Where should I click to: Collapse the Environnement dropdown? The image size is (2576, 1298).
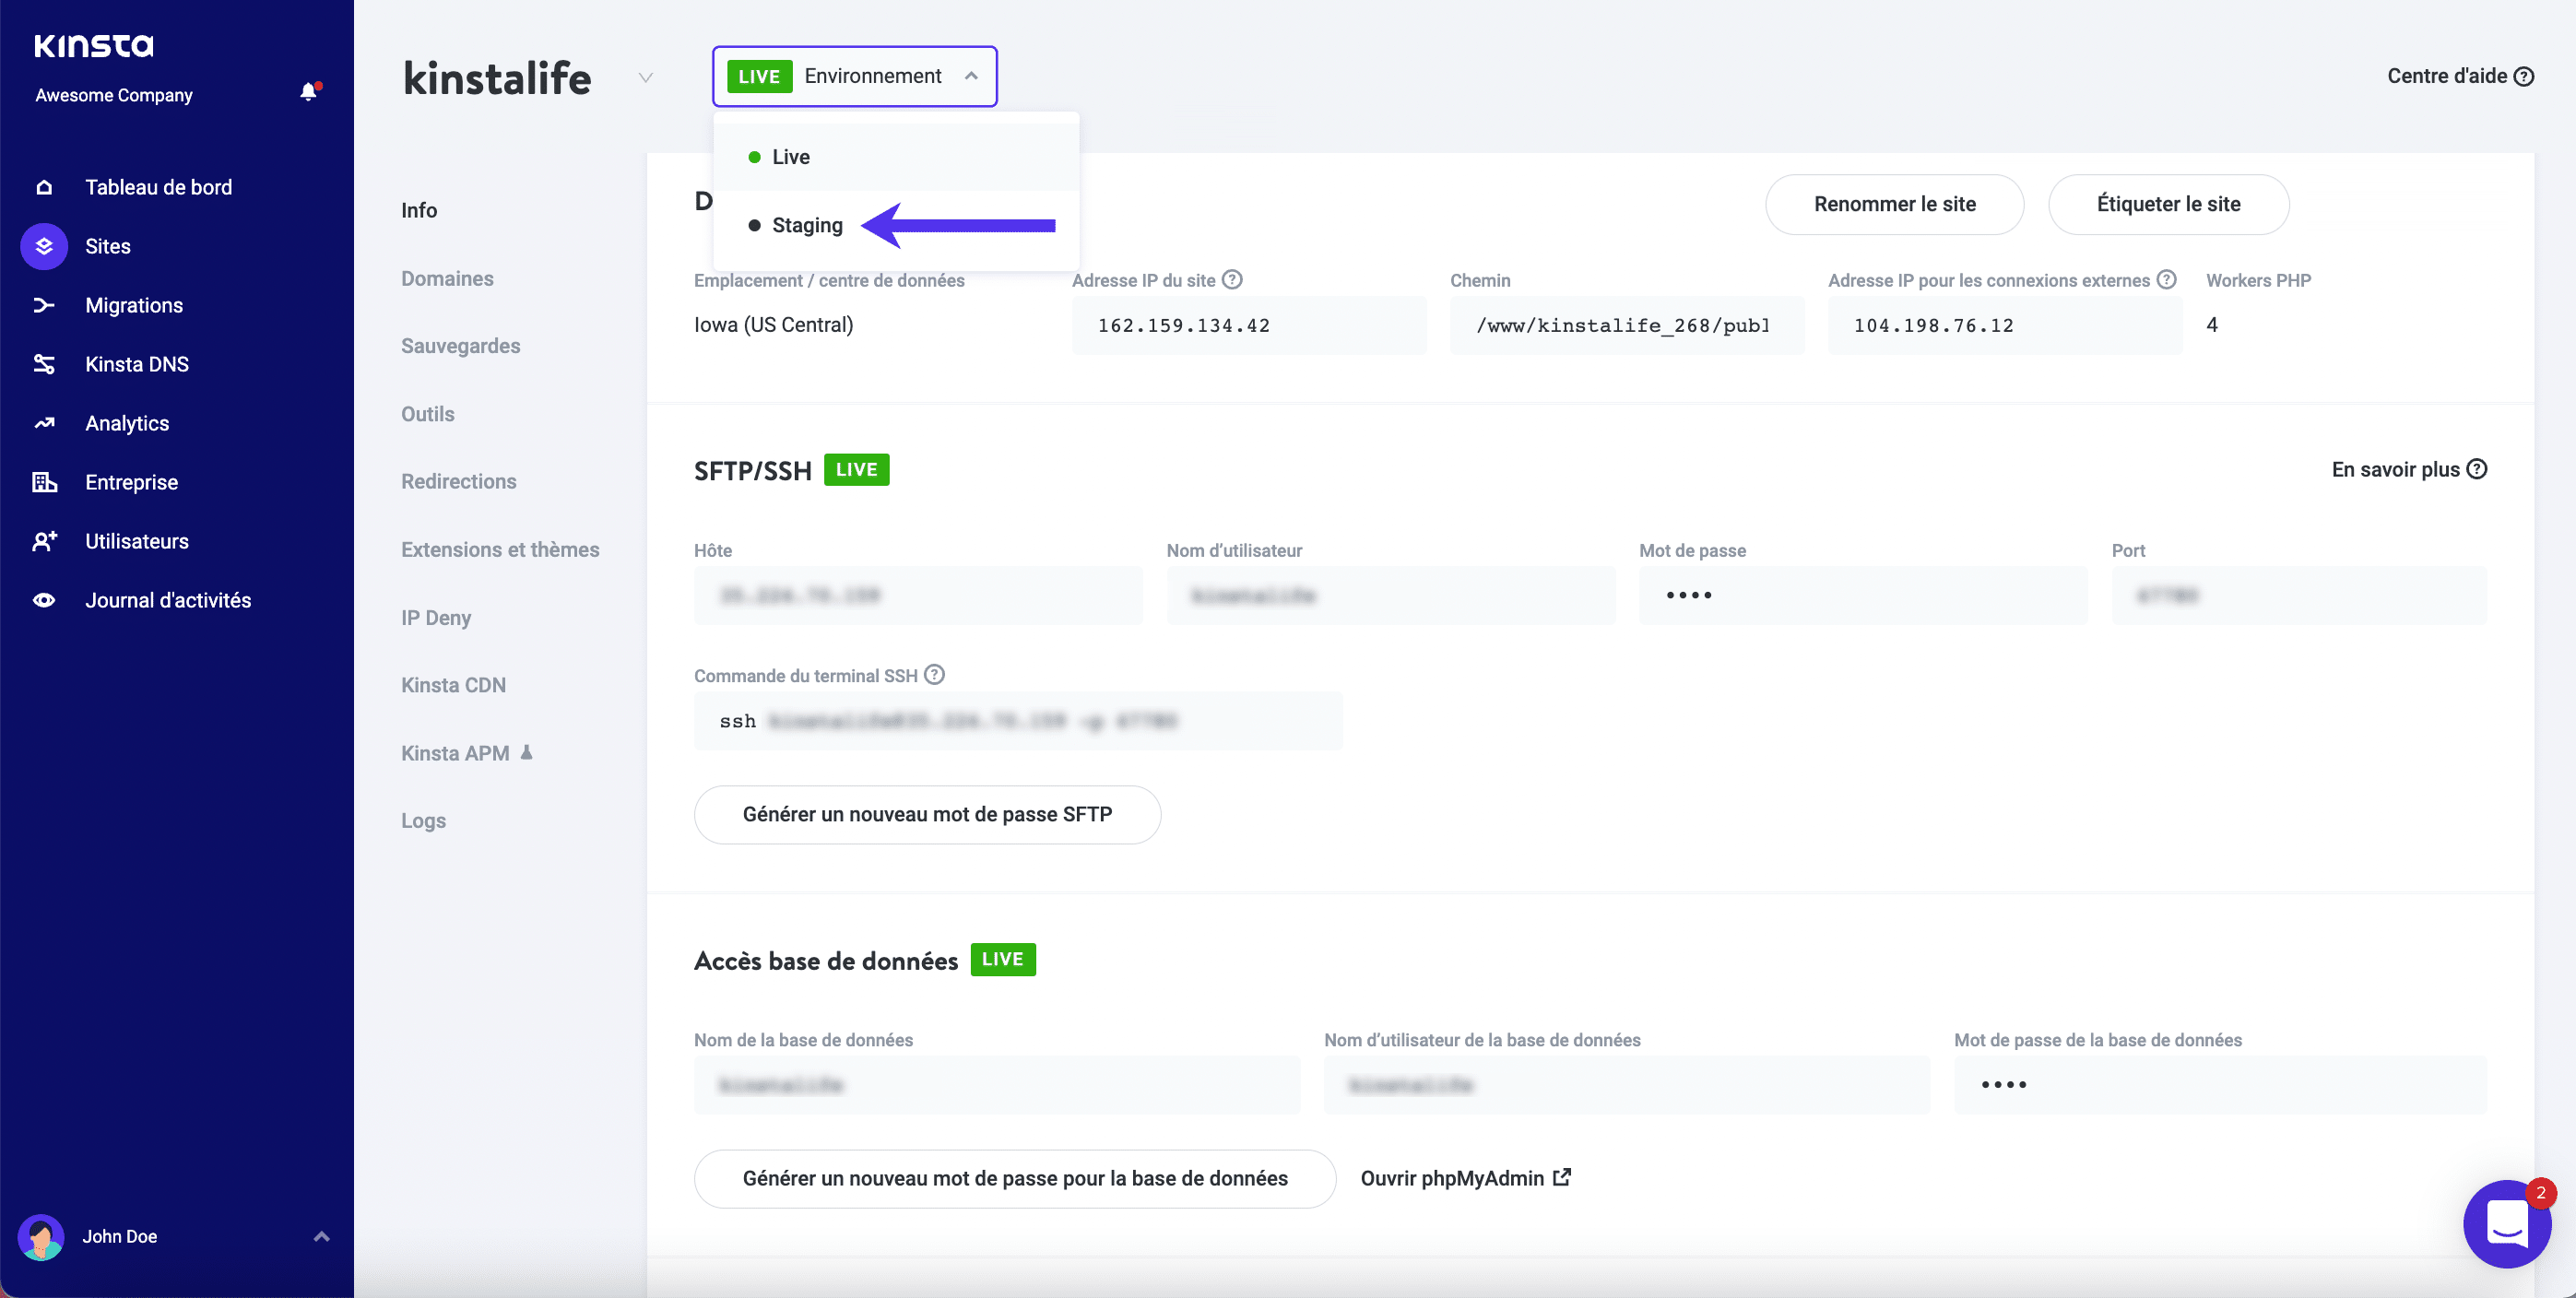point(971,76)
